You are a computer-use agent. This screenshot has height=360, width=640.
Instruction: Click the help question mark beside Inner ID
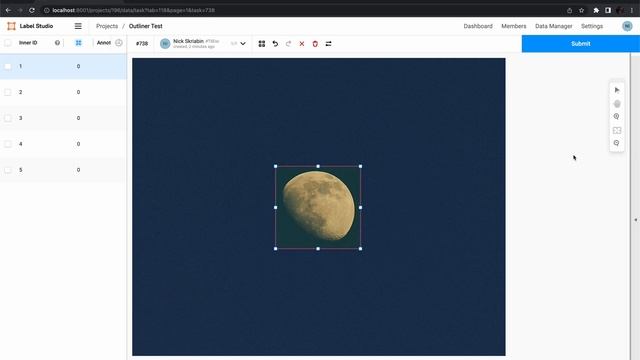coord(57,43)
